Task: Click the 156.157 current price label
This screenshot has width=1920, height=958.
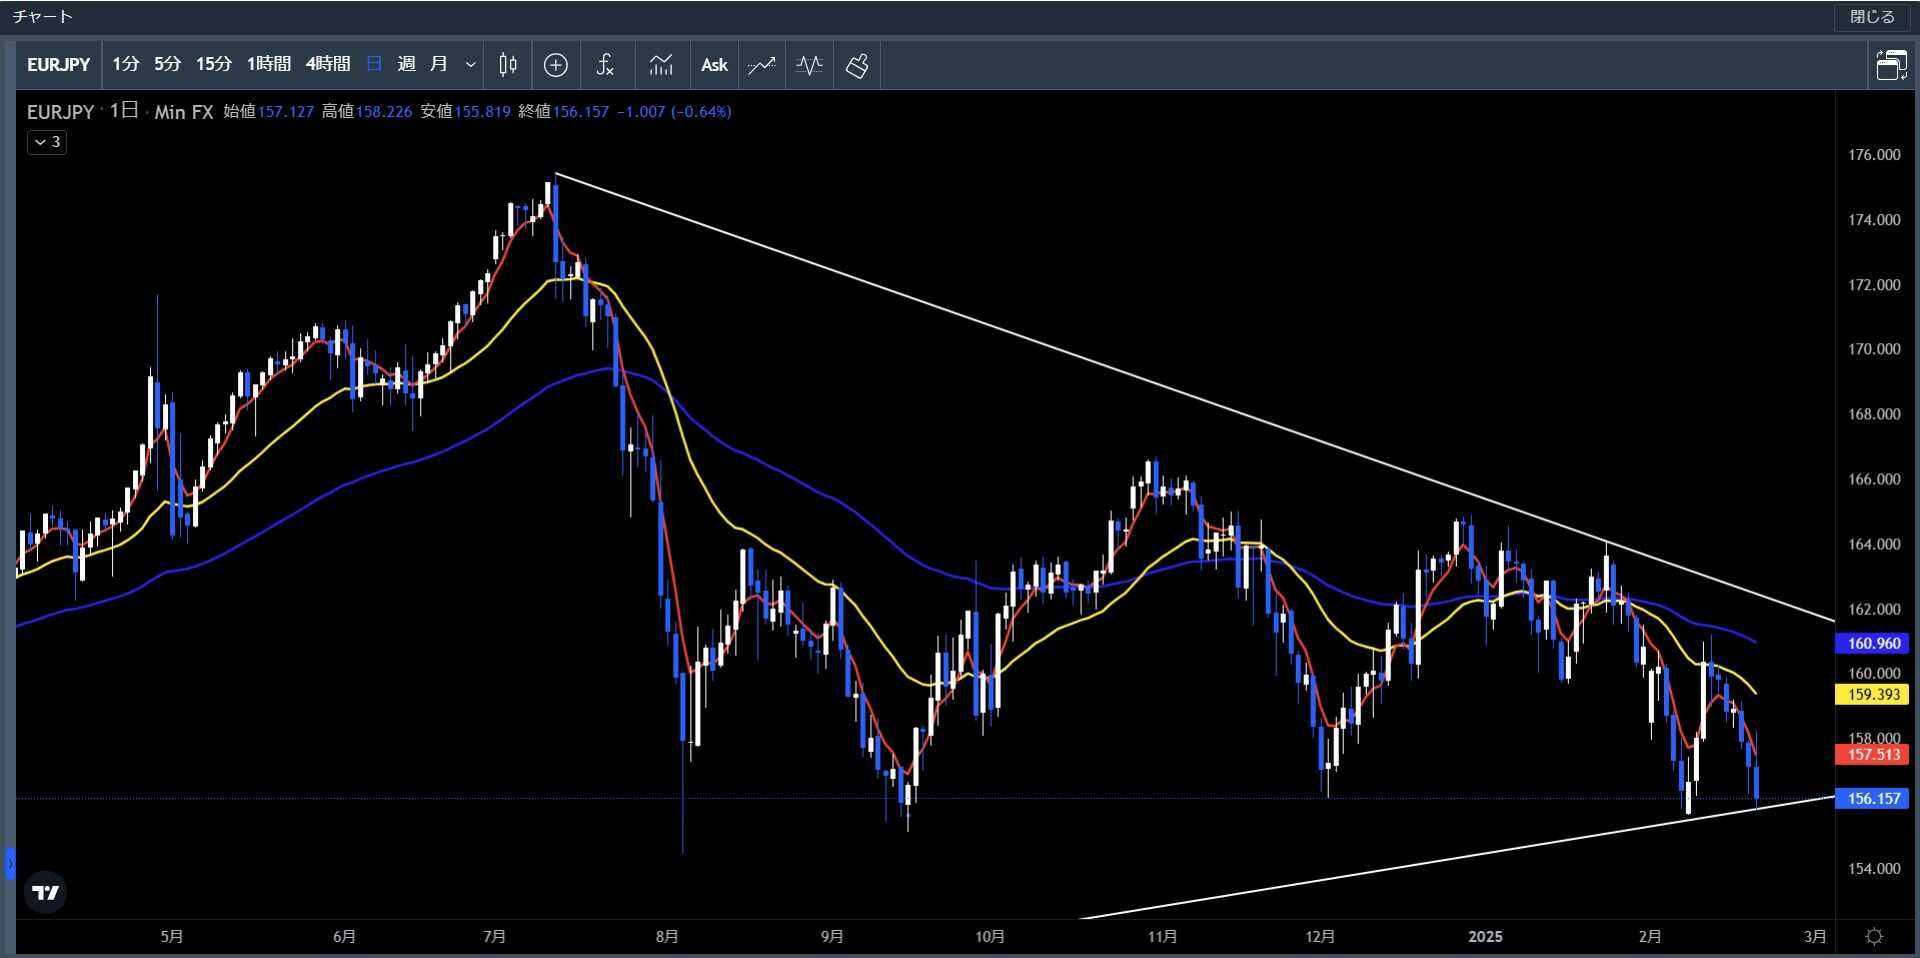Action: point(1873,798)
